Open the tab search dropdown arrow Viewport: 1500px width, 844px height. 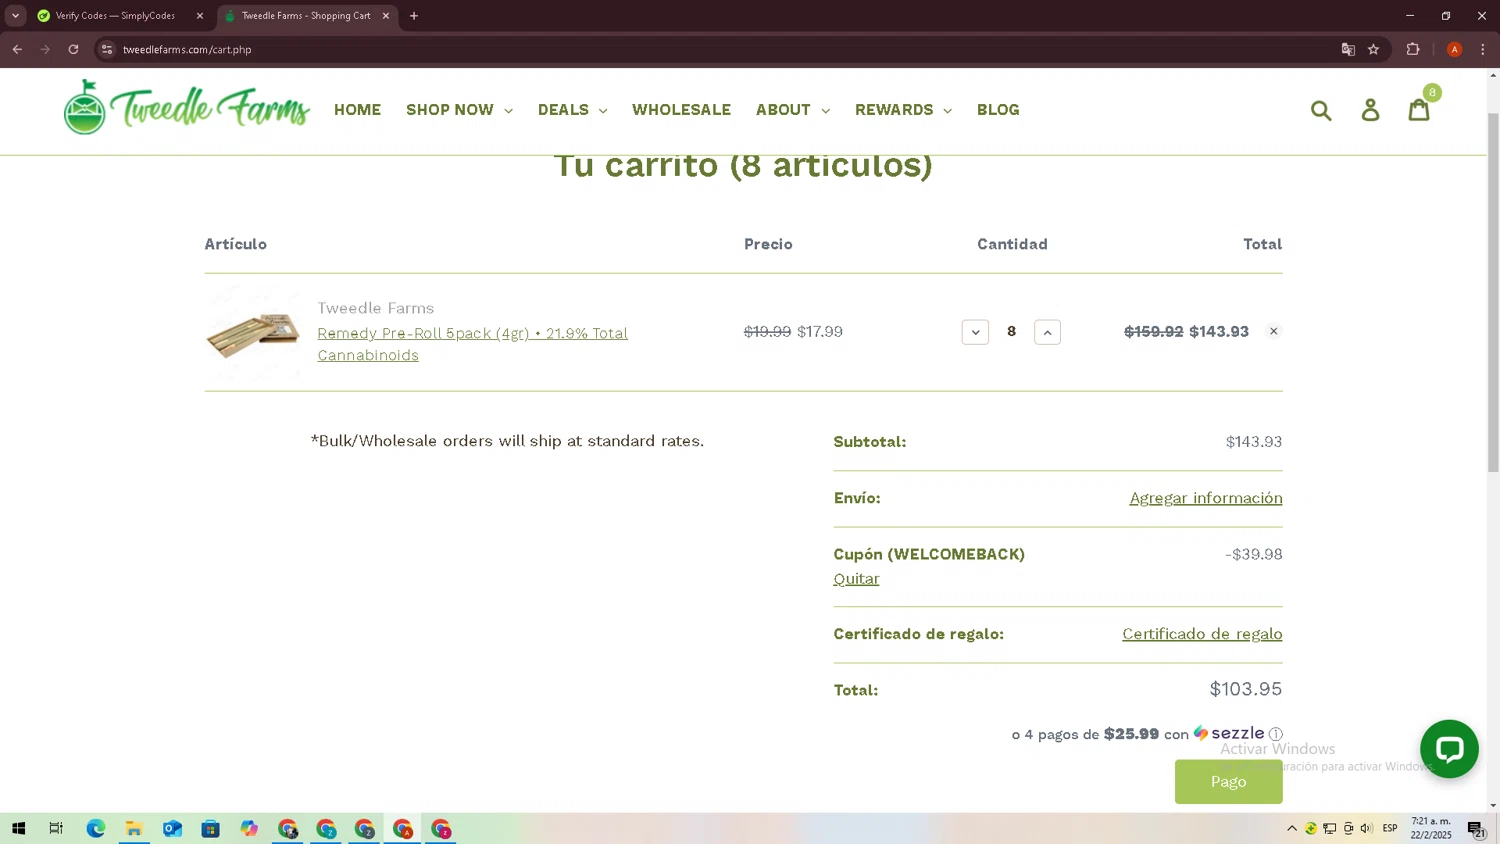(x=15, y=16)
